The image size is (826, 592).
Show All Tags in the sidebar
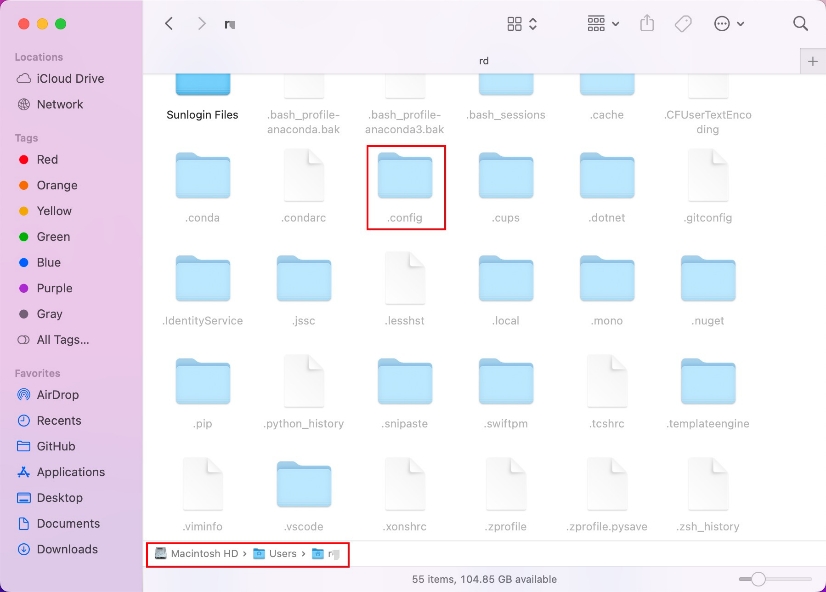click(62, 340)
